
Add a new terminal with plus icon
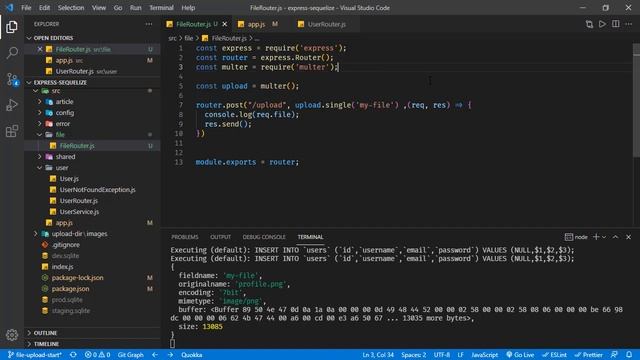596,237
